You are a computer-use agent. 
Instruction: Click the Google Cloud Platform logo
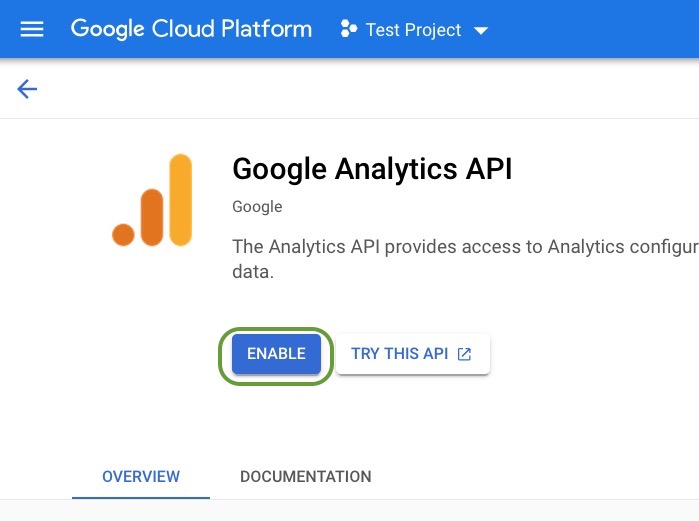pyautogui.click(x=191, y=29)
